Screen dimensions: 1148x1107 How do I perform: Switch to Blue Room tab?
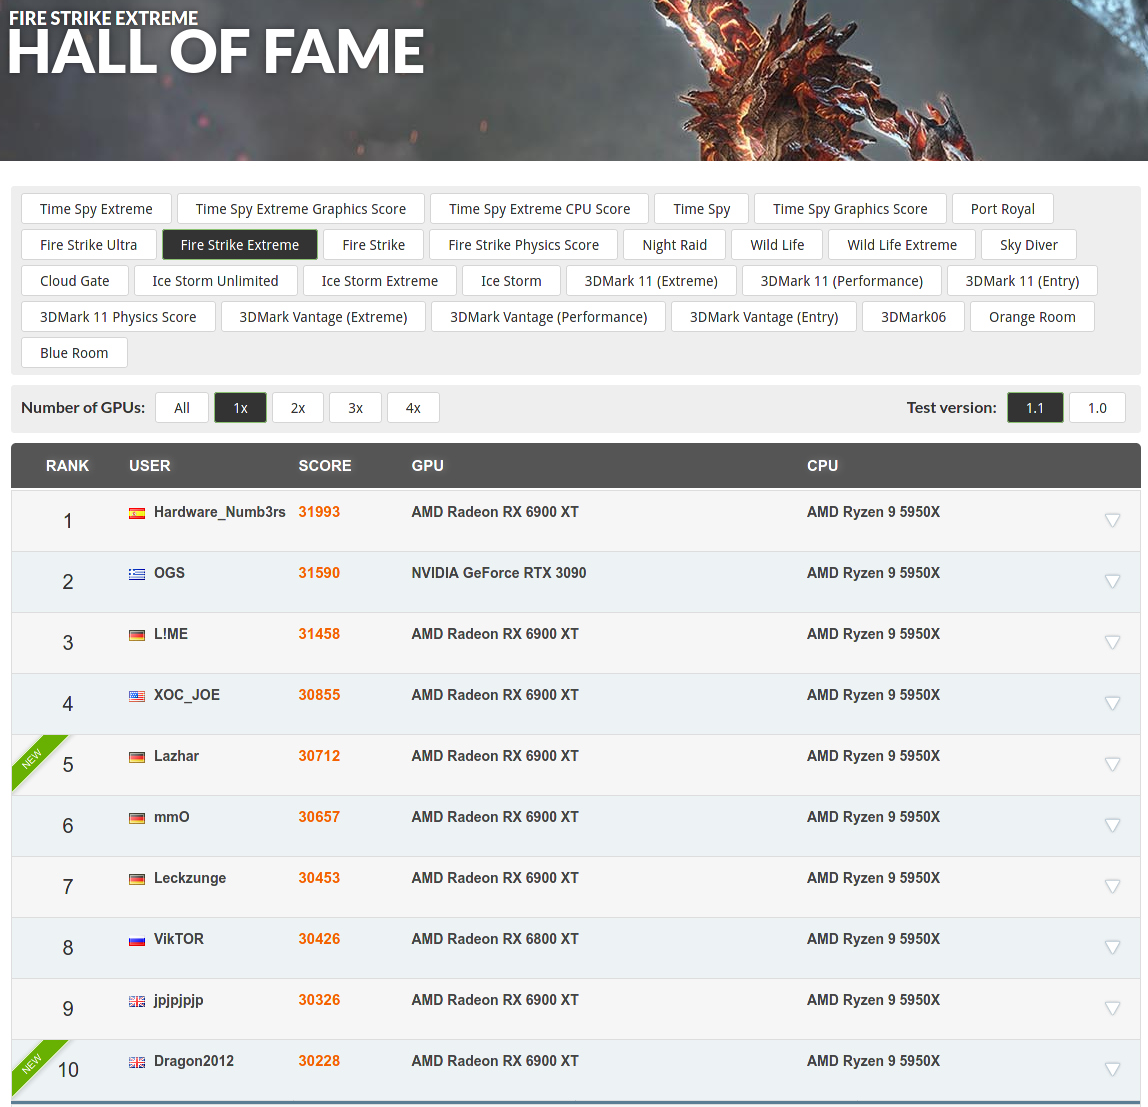click(x=74, y=352)
